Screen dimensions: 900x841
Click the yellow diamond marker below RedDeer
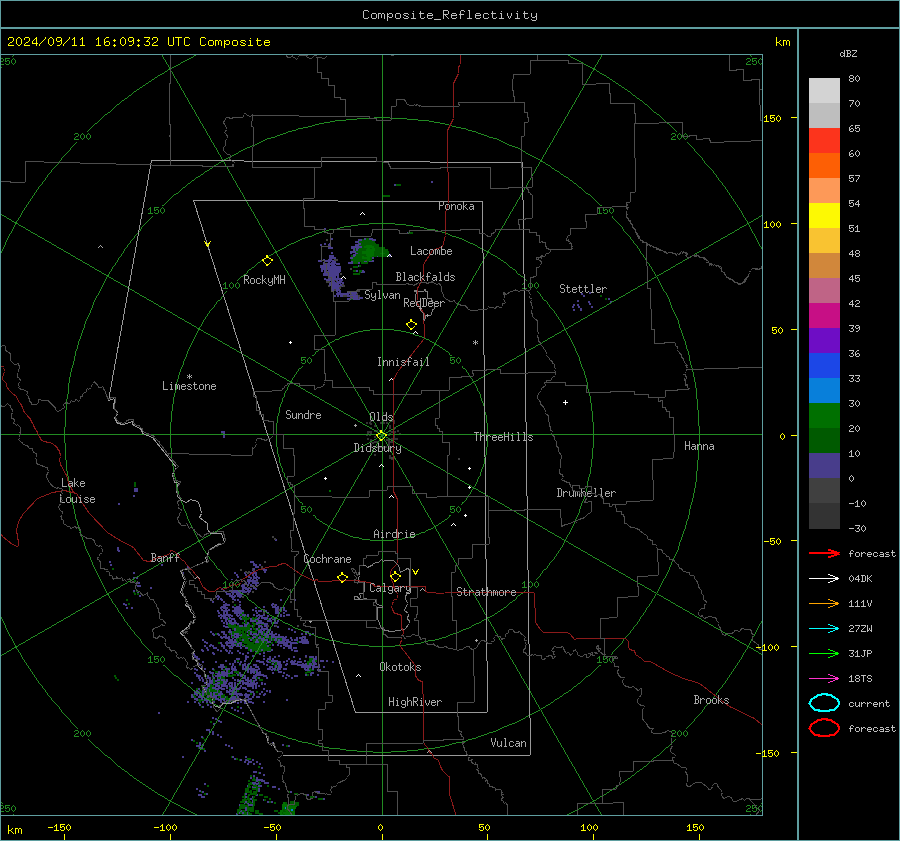tap(411, 325)
